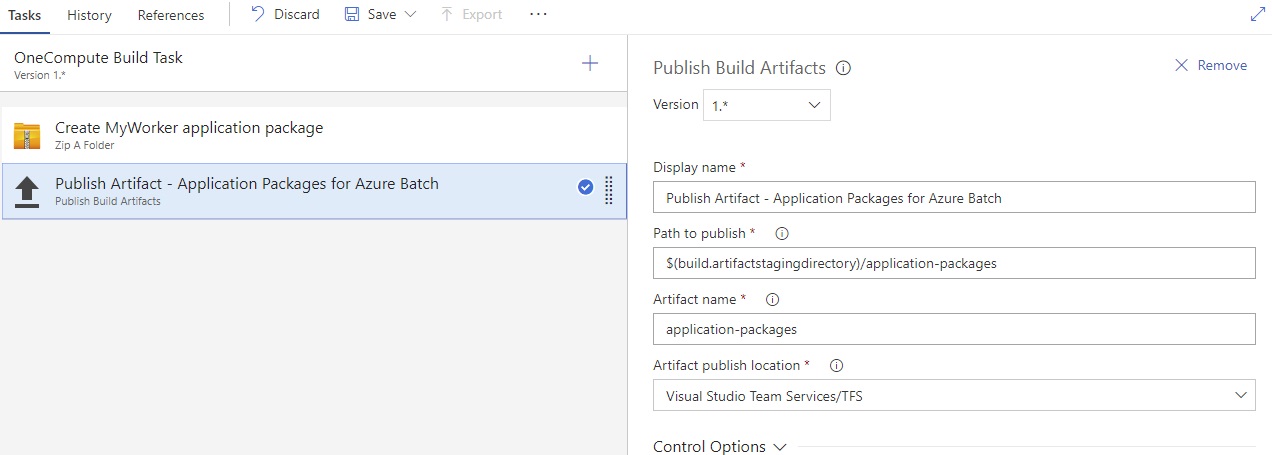Click the plus icon to add a task
Viewport: 1272px width, 455px height.
point(590,64)
